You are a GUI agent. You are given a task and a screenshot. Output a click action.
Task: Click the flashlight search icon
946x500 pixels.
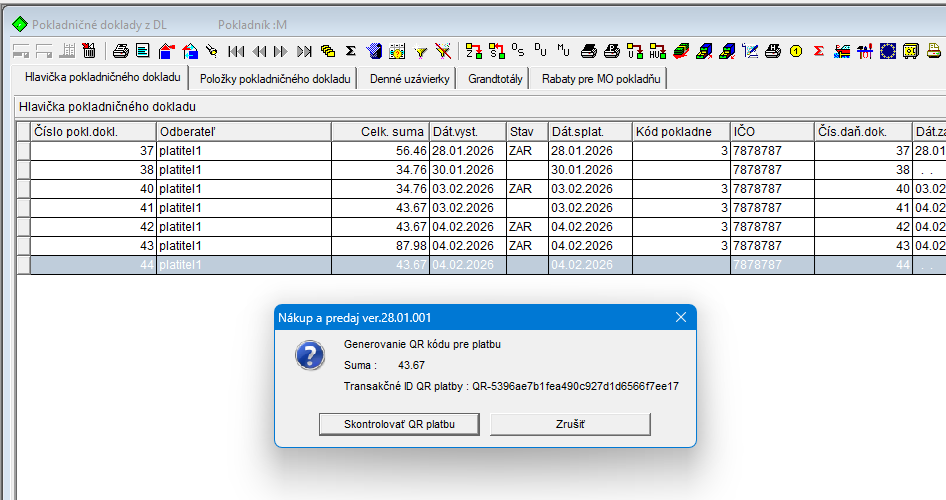[x=212, y=50]
